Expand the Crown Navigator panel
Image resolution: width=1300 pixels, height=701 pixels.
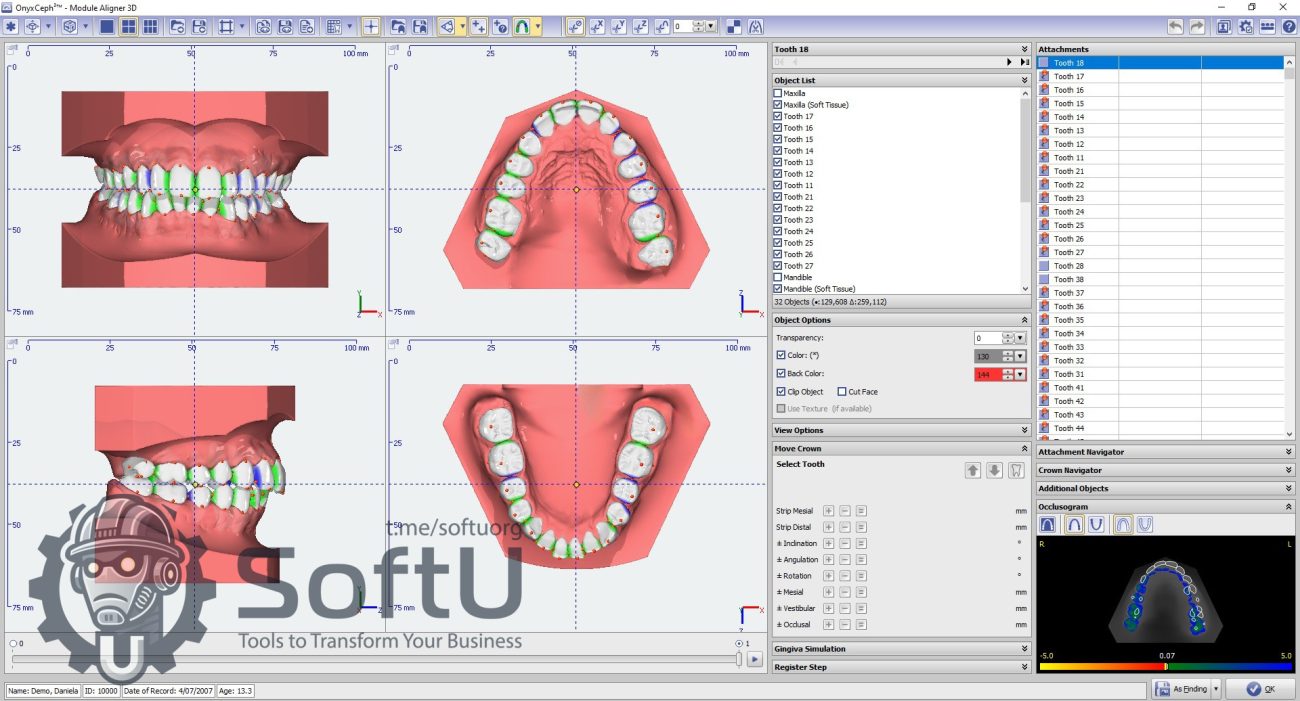coord(1289,470)
